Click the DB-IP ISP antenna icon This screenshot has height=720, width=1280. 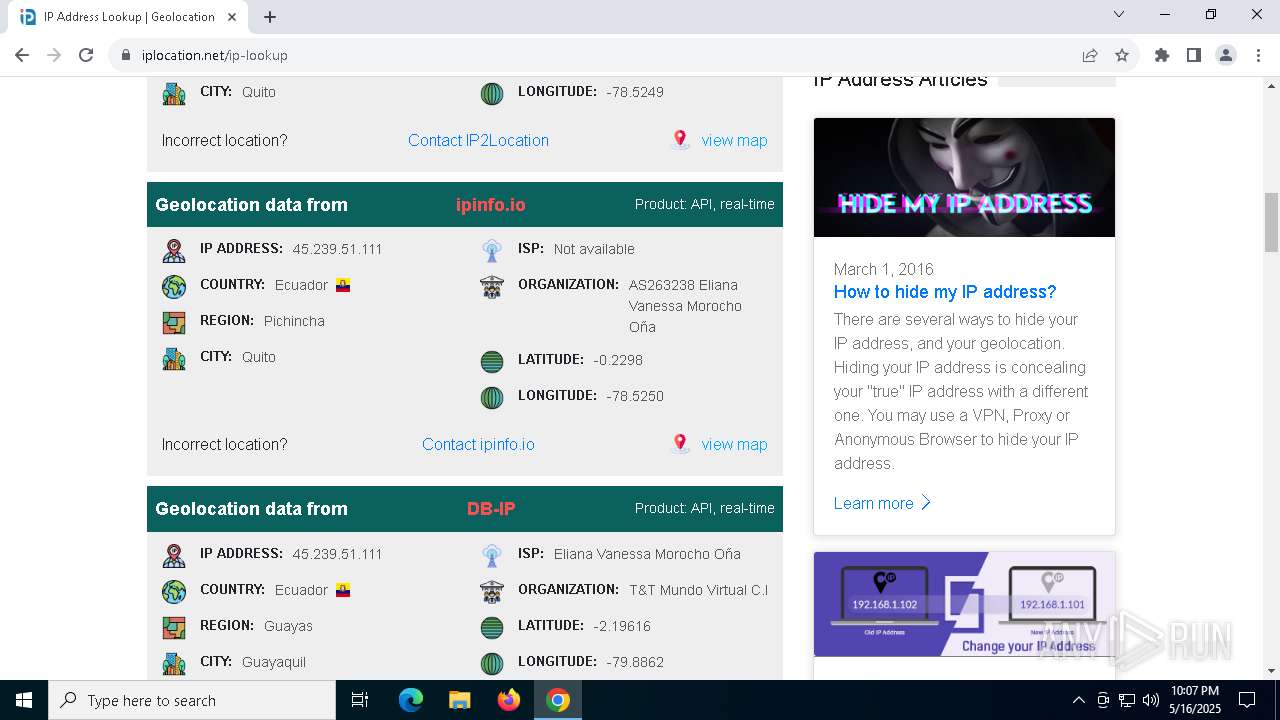492,555
